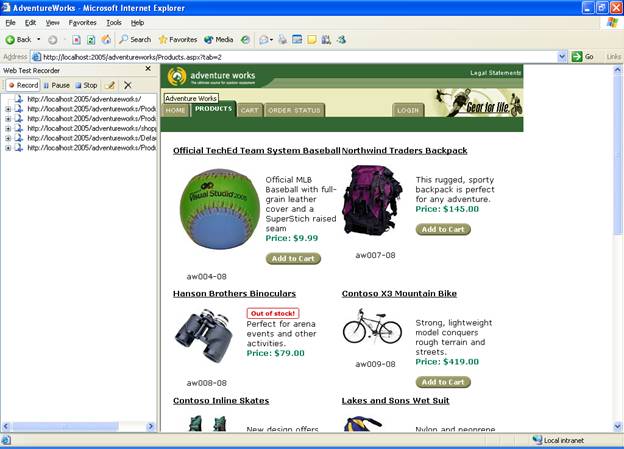Image resolution: width=624 pixels, height=449 pixels.
Task: Click the page vertical scrollbar down arrow
Action: [x=618, y=426]
